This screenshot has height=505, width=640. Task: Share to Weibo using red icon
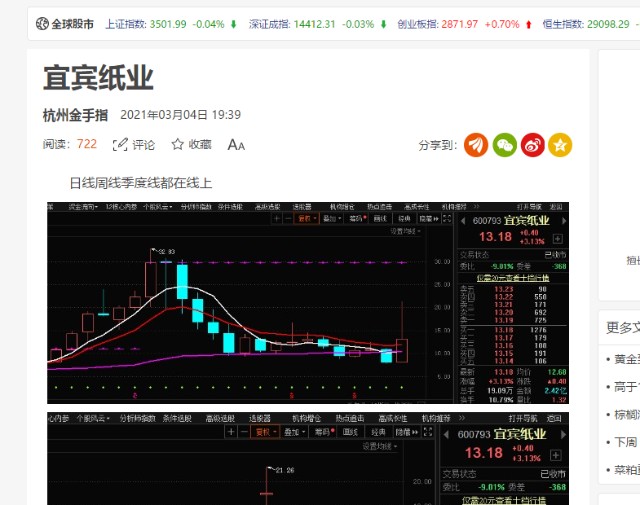coord(532,145)
